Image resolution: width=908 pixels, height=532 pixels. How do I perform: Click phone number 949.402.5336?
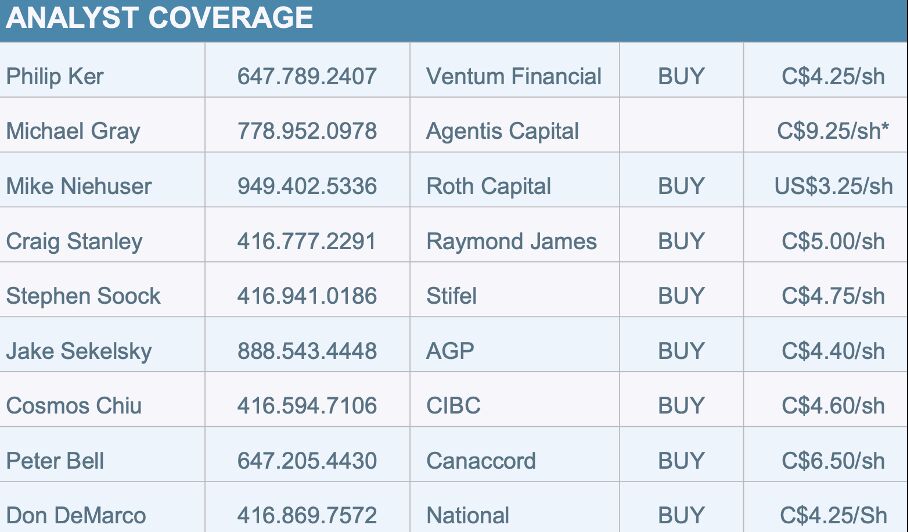[307, 186]
